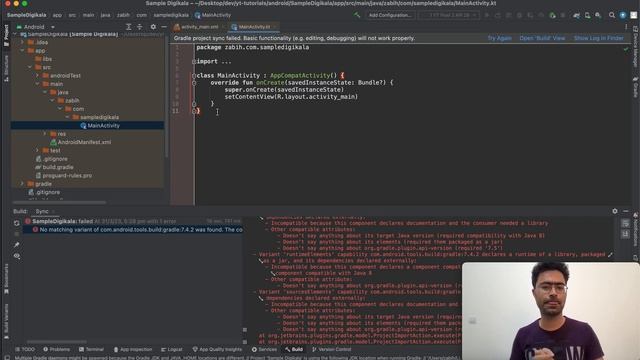Collapse the java folder
The height and width of the screenshot is (360, 640).
click(x=45, y=92)
